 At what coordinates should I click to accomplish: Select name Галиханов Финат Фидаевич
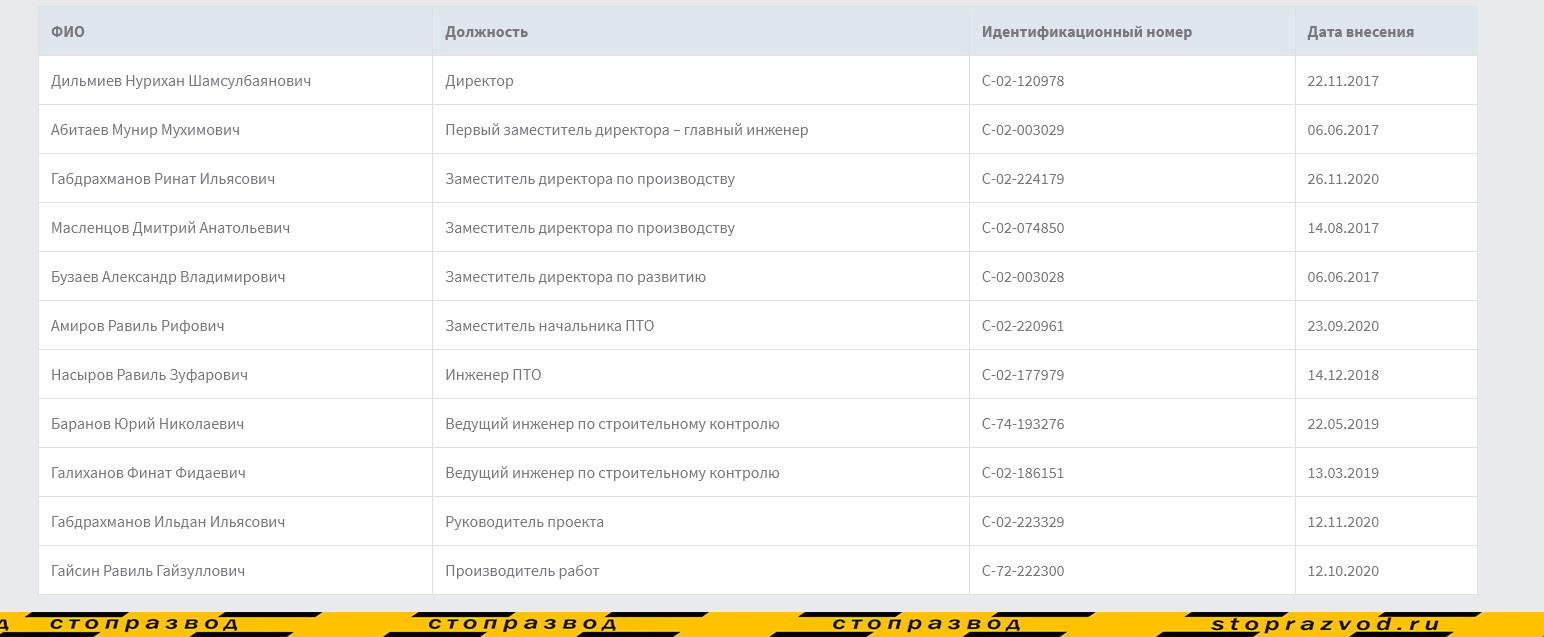pos(148,473)
